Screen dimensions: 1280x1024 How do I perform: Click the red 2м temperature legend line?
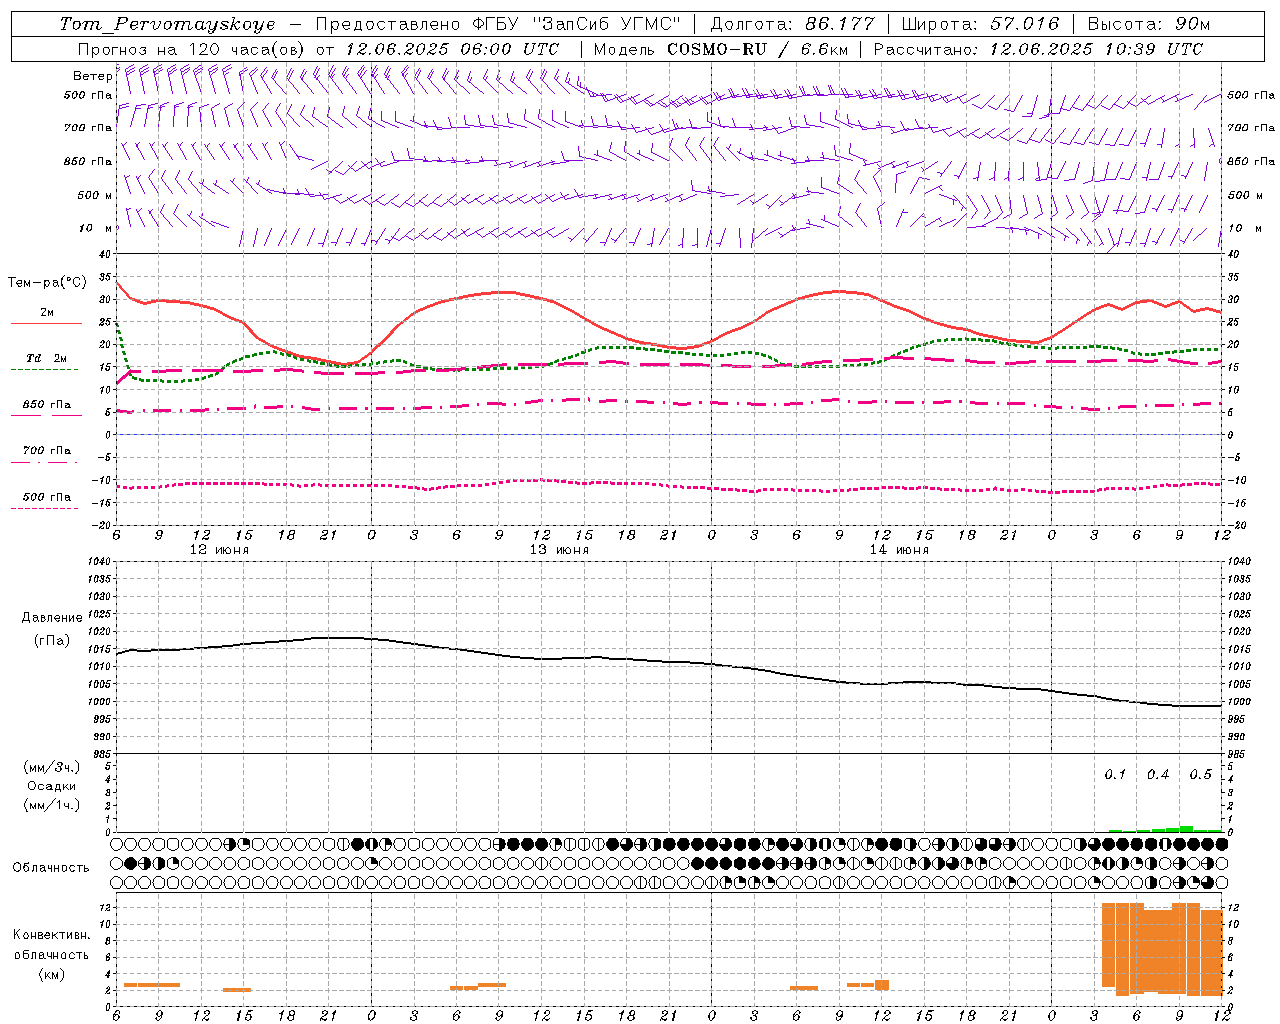tap(47, 323)
